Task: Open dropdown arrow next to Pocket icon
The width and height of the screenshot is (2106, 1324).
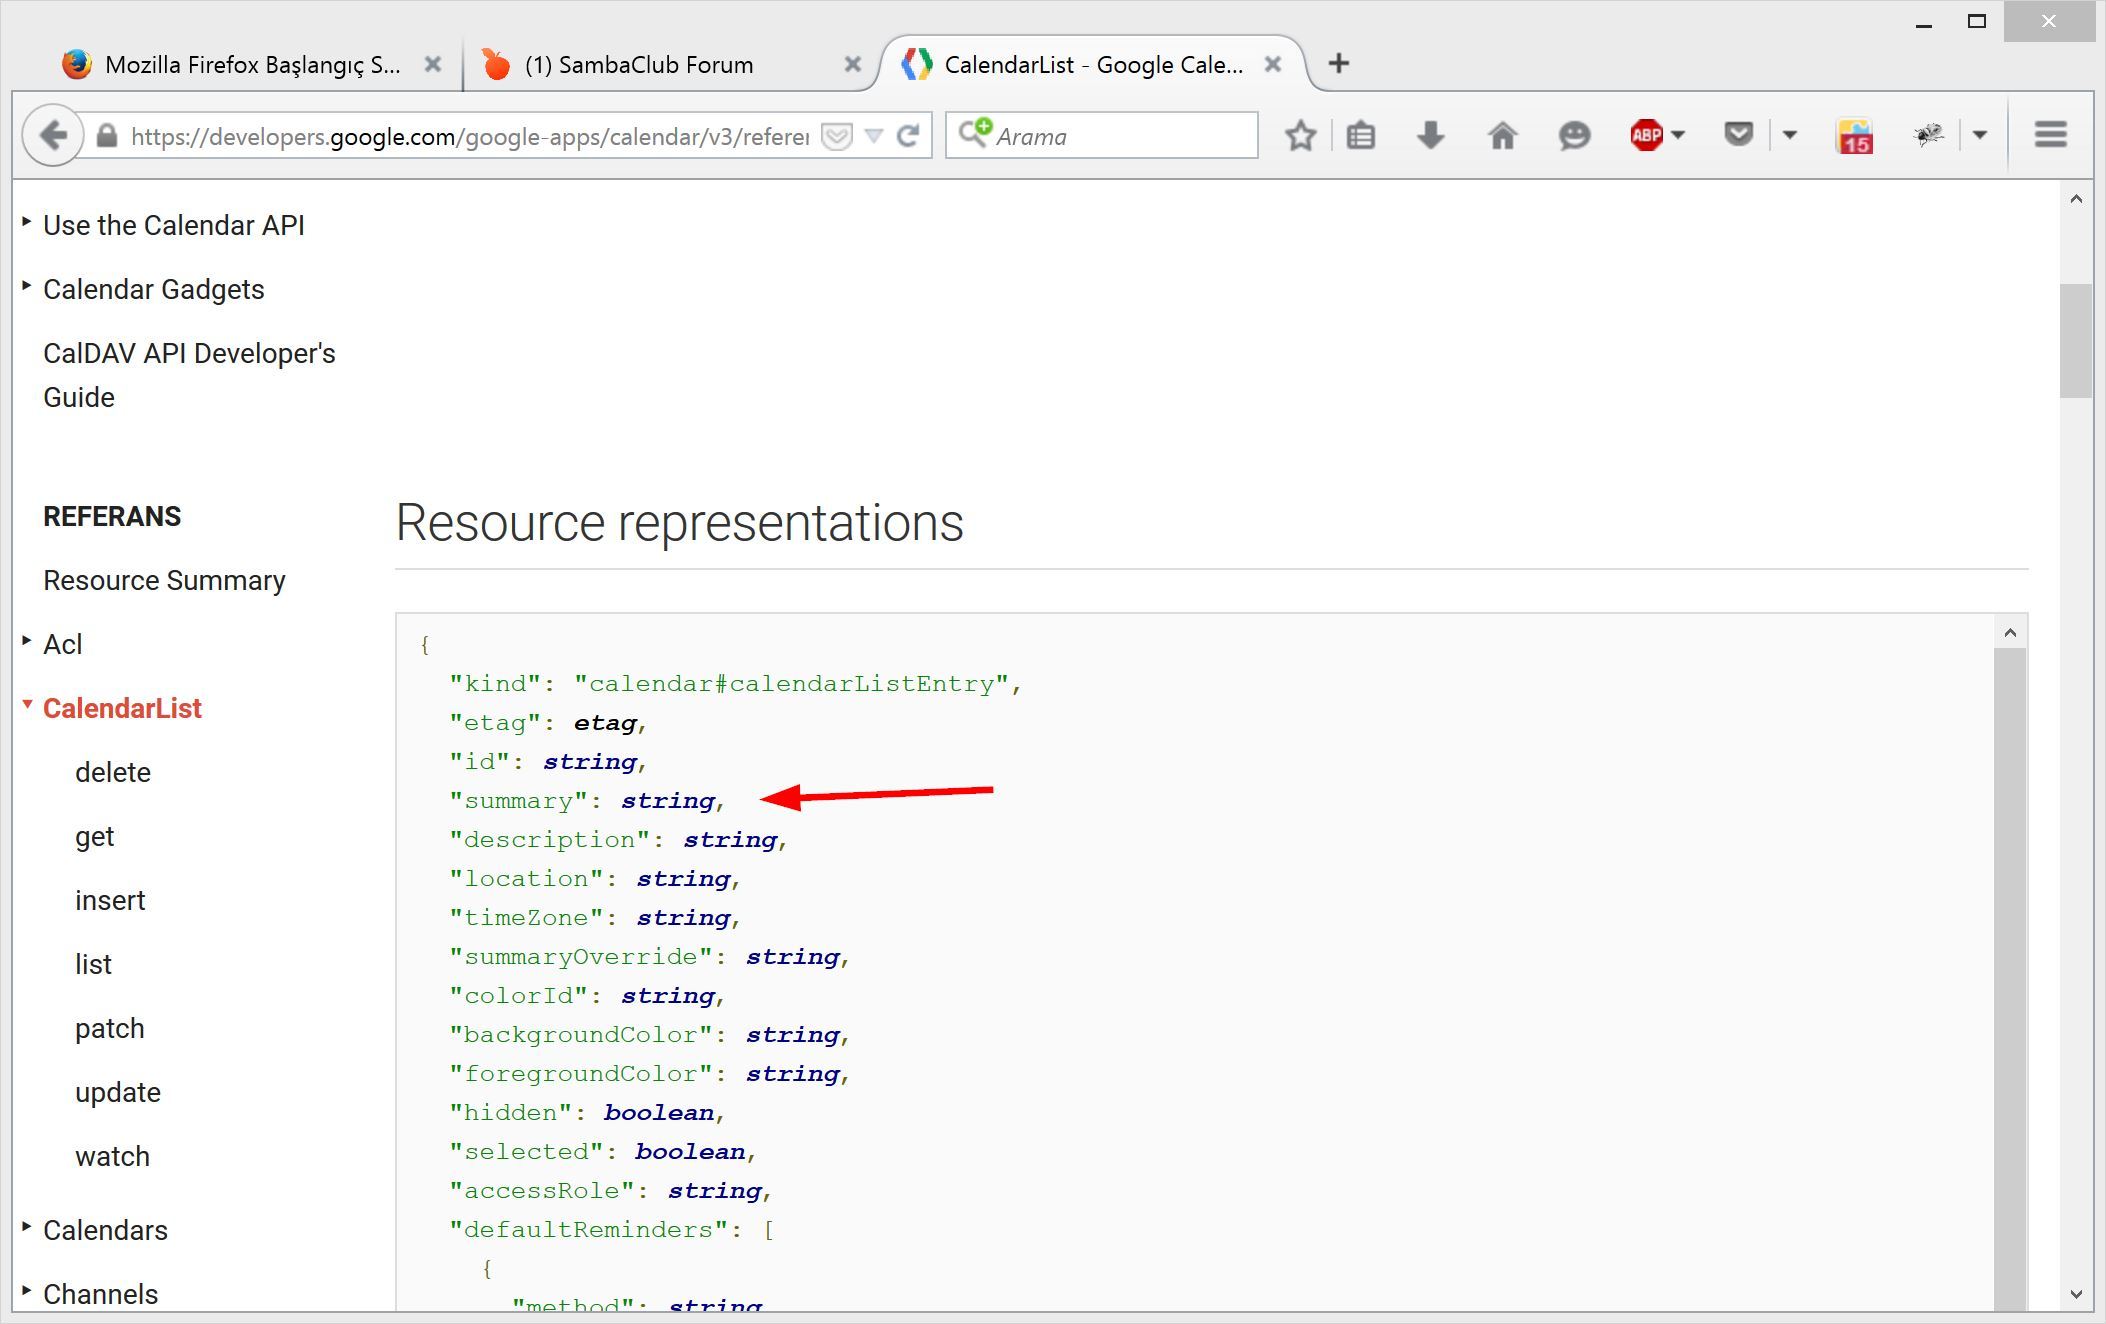Action: [x=1790, y=135]
